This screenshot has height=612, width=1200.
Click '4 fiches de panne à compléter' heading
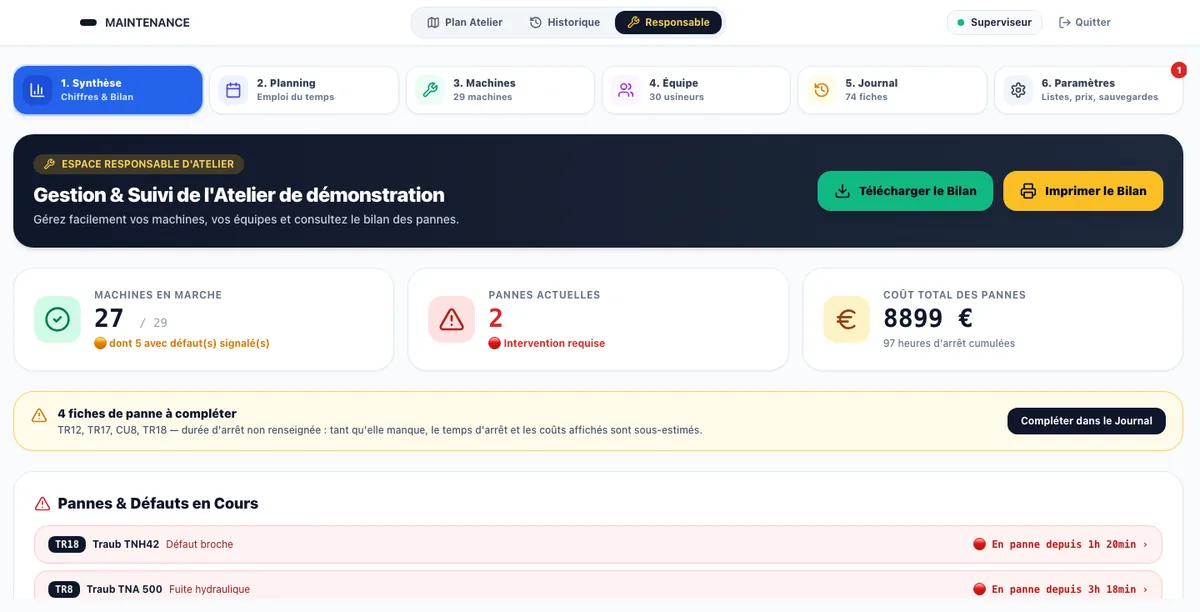[x=147, y=413]
